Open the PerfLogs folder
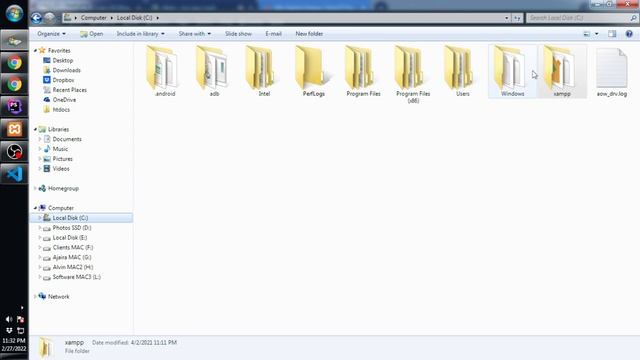Viewport: 640px width, 360px height. [x=313, y=72]
